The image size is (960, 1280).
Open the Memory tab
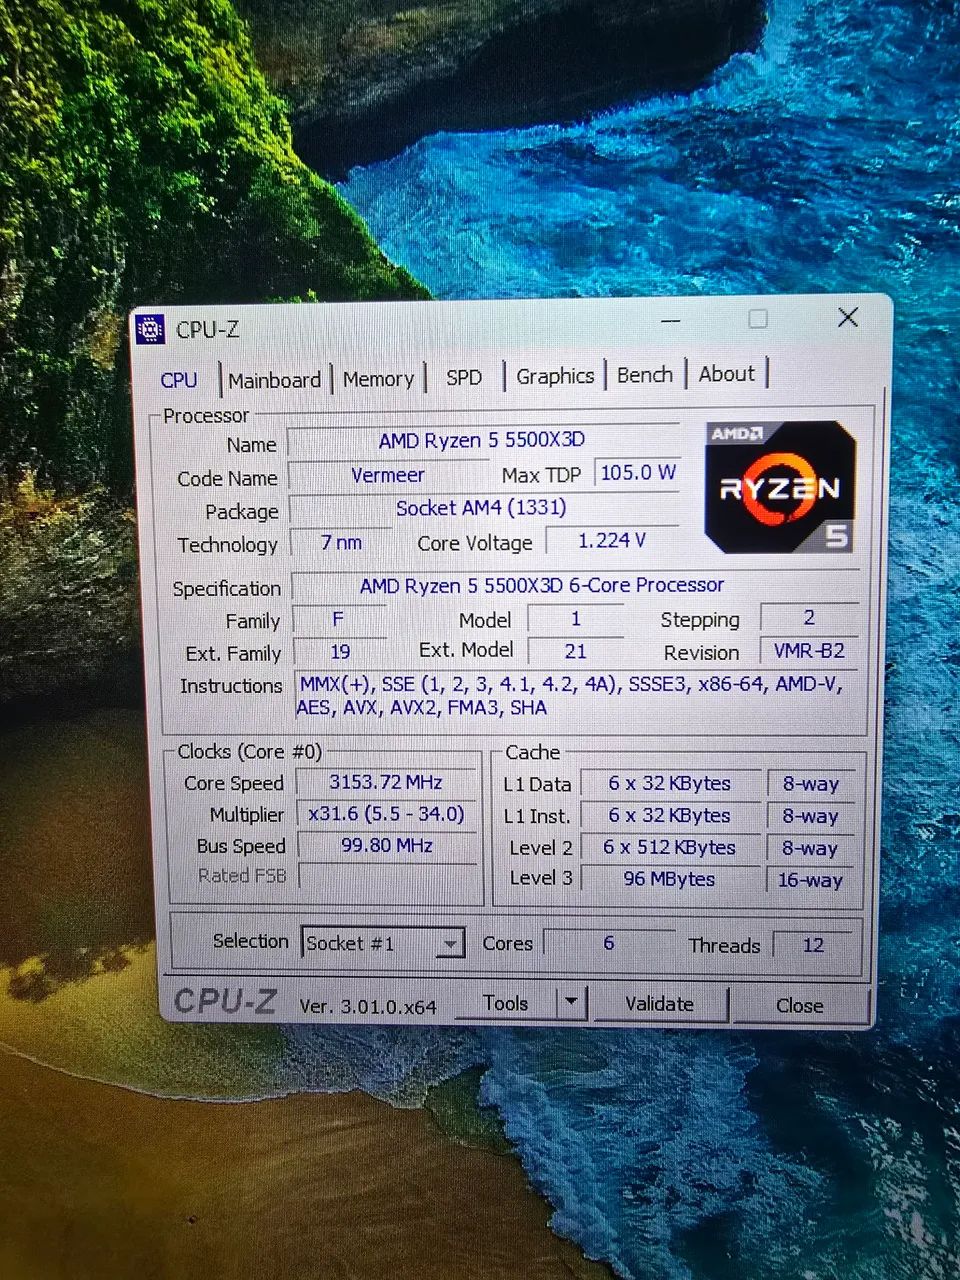click(x=378, y=379)
